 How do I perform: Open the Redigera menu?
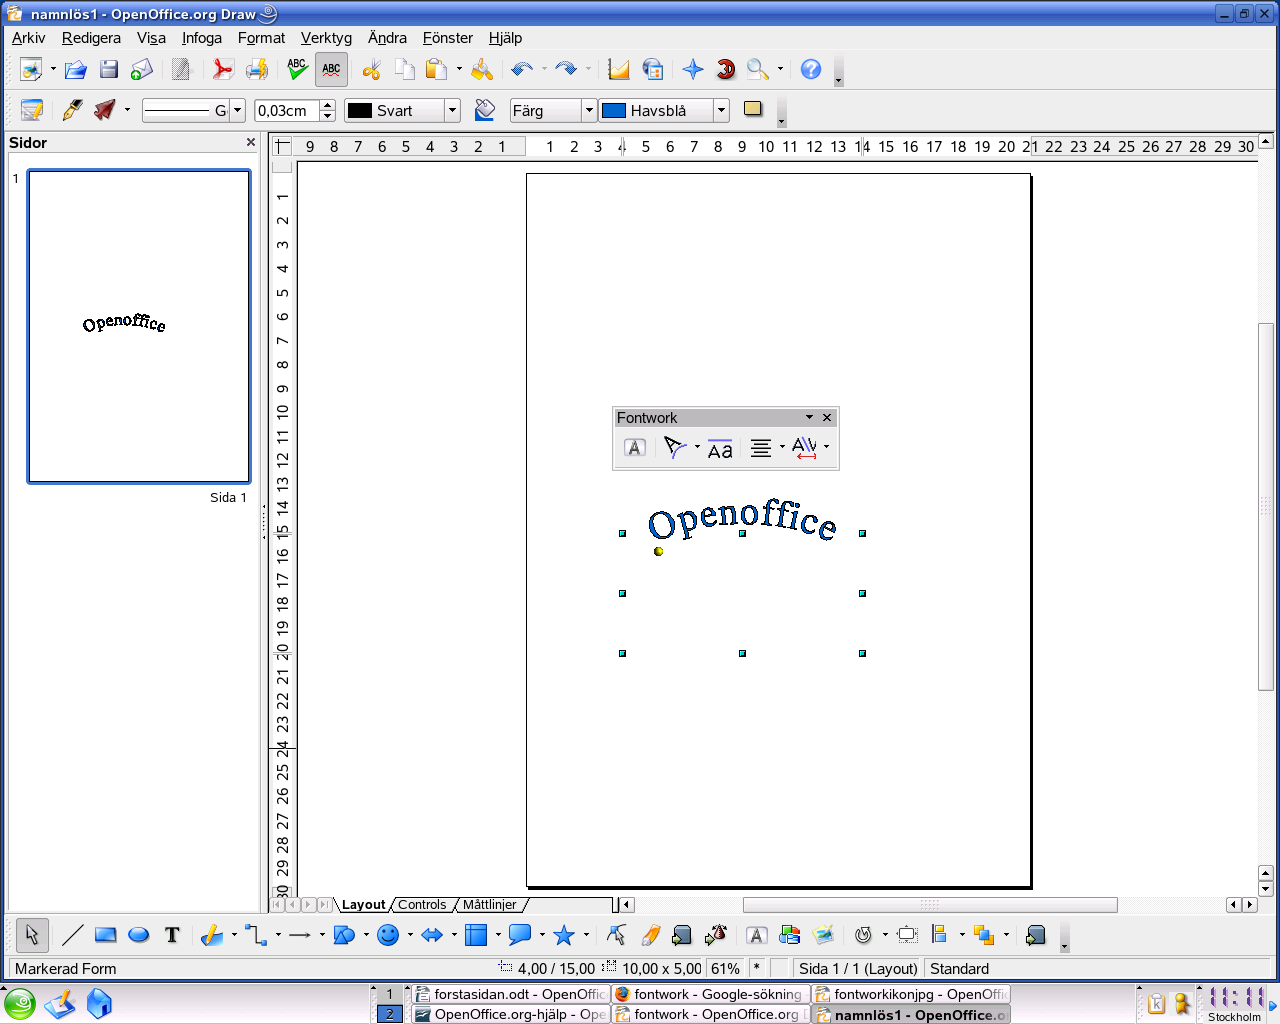pos(91,38)
